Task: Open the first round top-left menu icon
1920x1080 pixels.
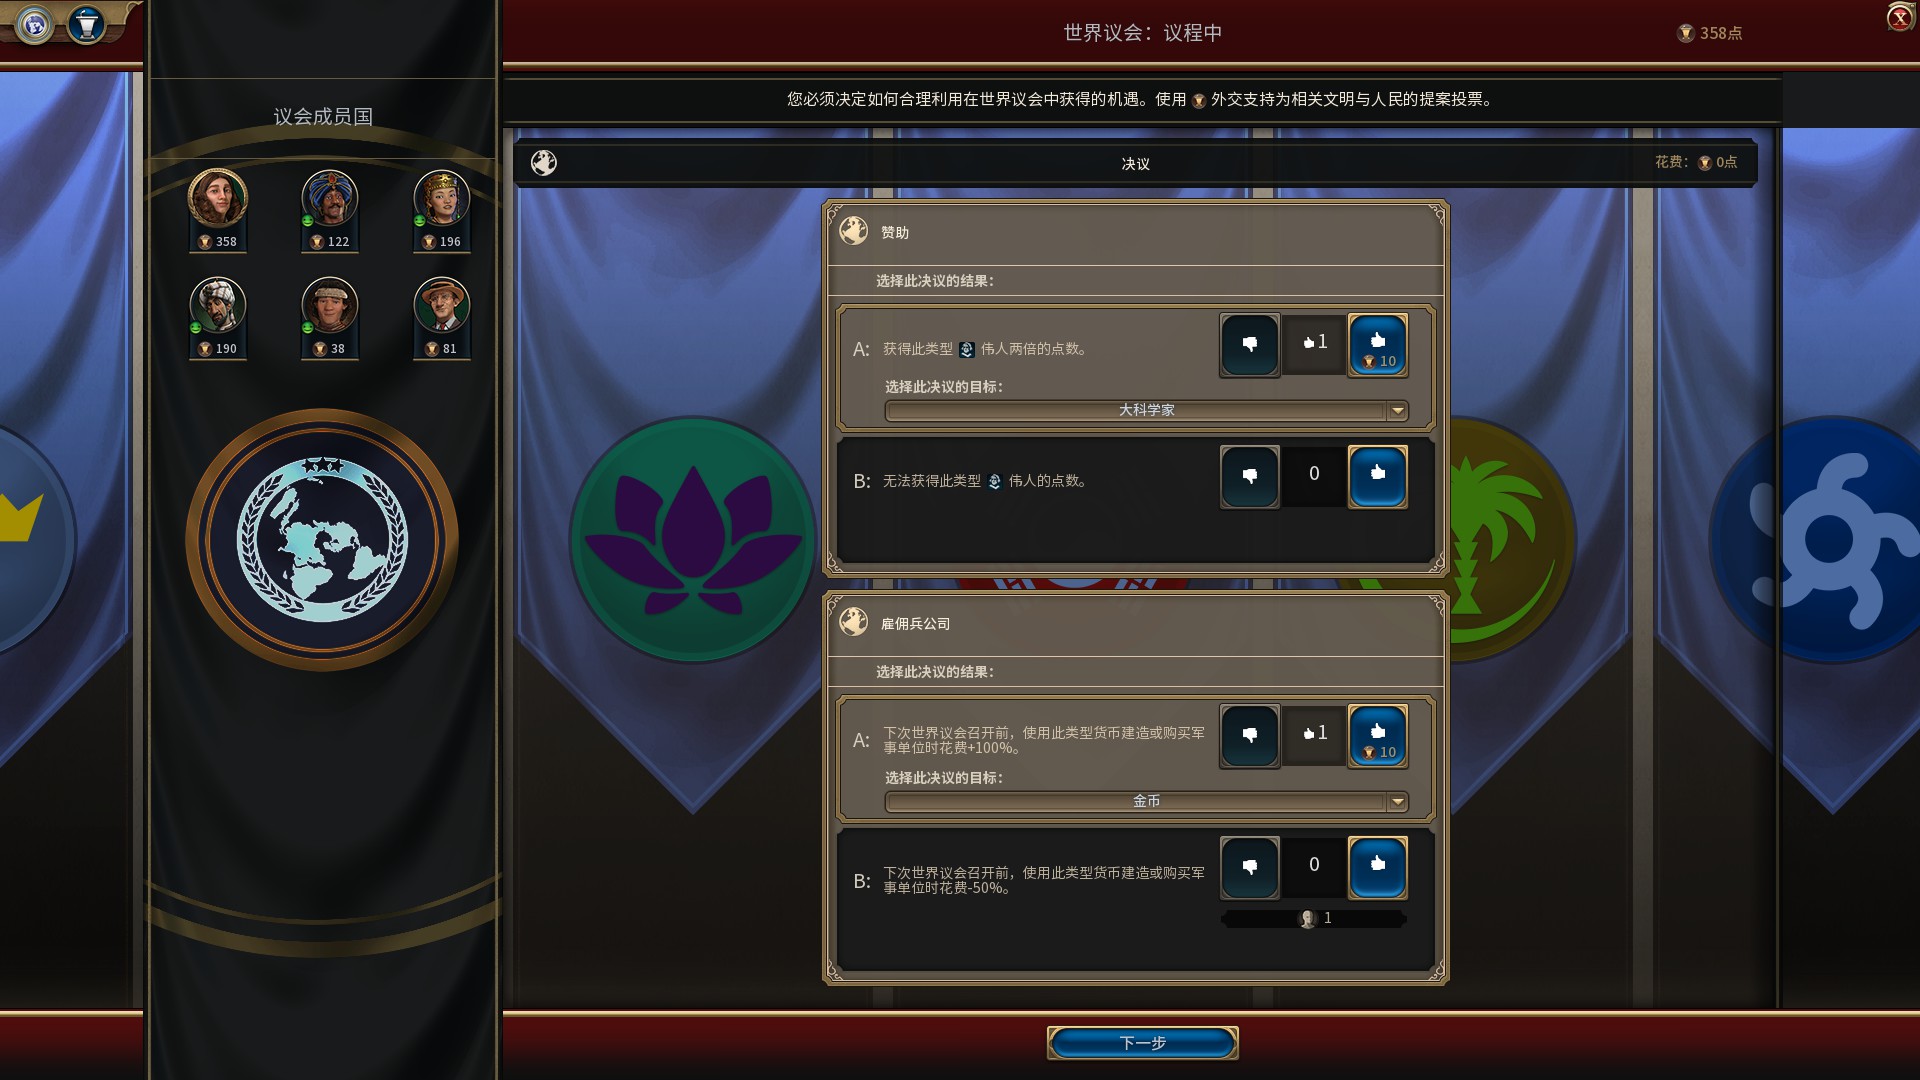Action: point(35,24)
